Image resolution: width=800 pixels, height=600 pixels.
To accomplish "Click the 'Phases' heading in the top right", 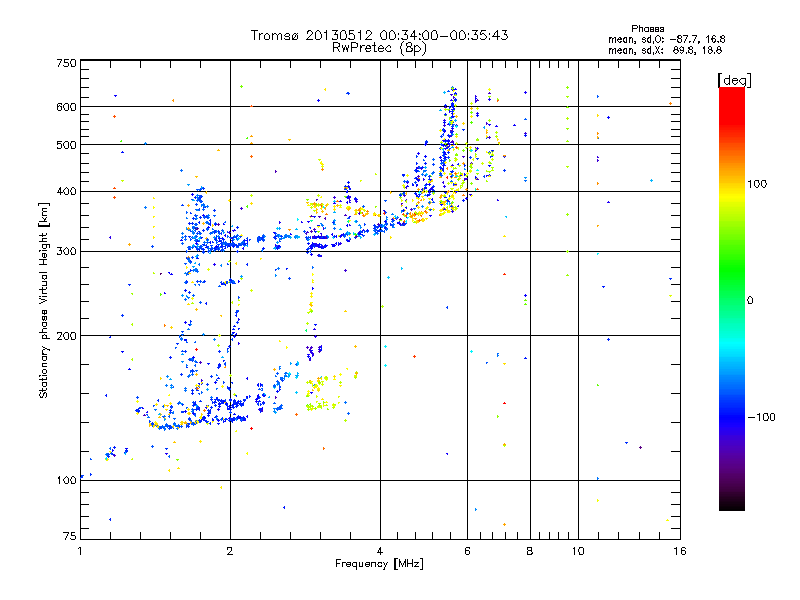I will click(x=647, y=29).
